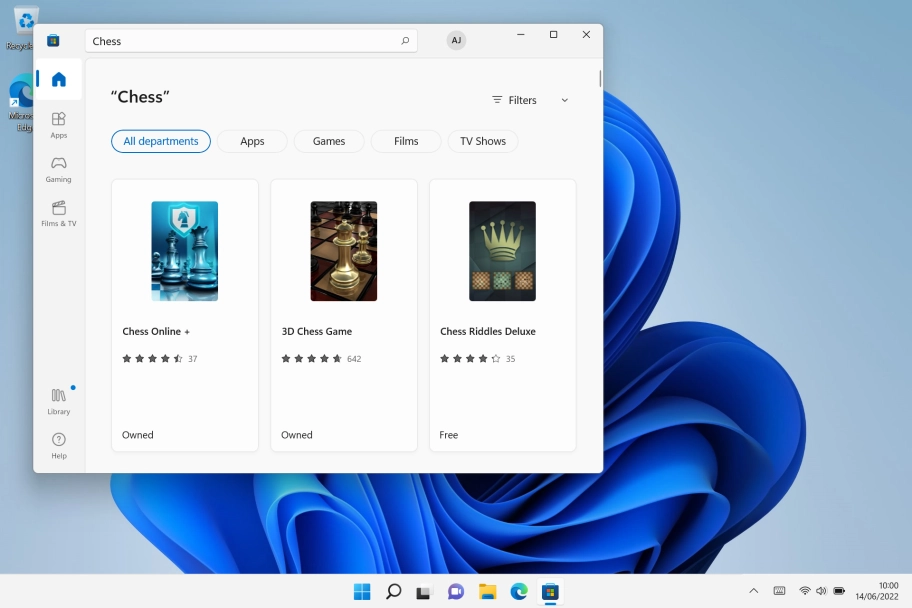Go to the Gaming section

[59, 169]
